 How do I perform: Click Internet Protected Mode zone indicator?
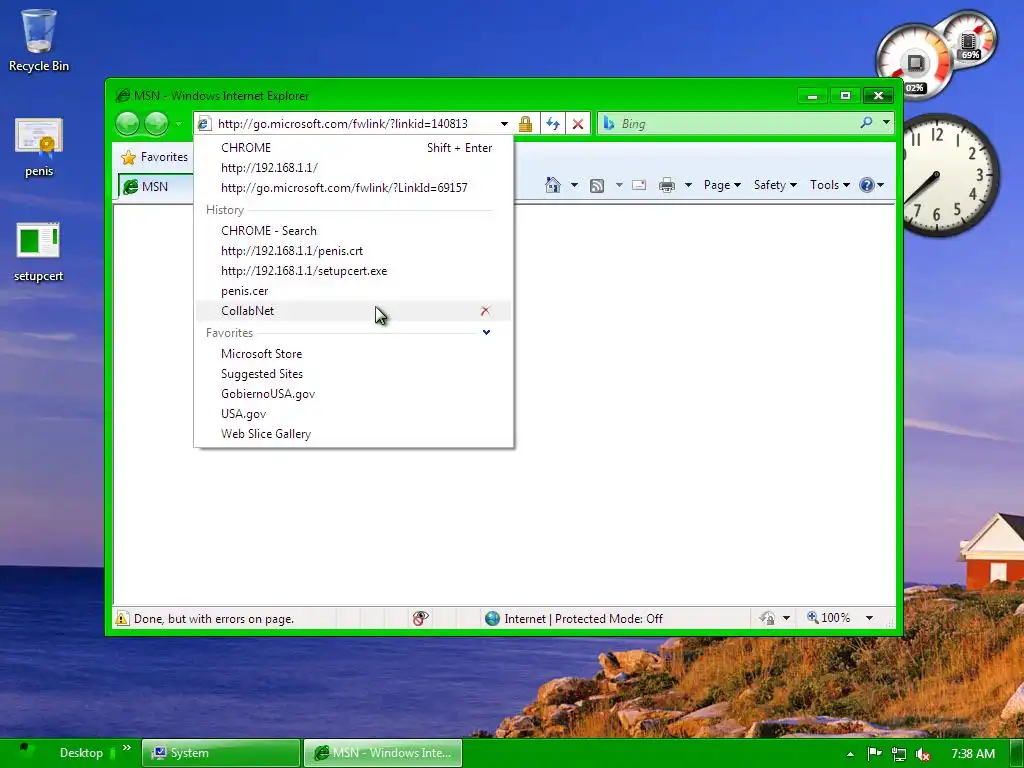[574, 618]
